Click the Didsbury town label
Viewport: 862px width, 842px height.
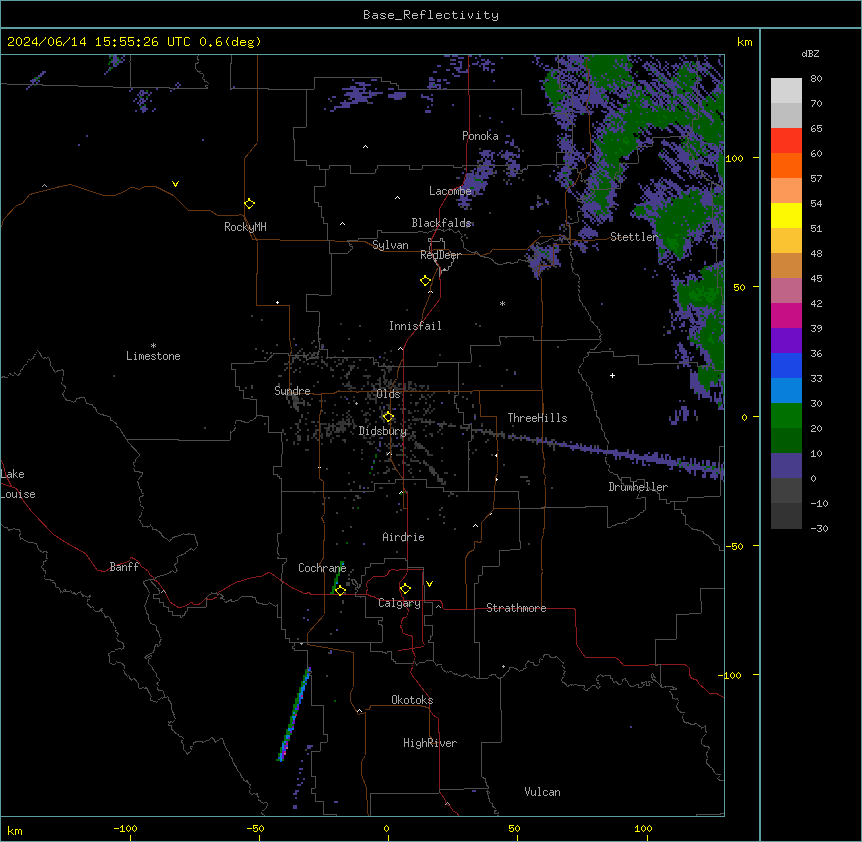pyautogui.click(x=383, y=431)
